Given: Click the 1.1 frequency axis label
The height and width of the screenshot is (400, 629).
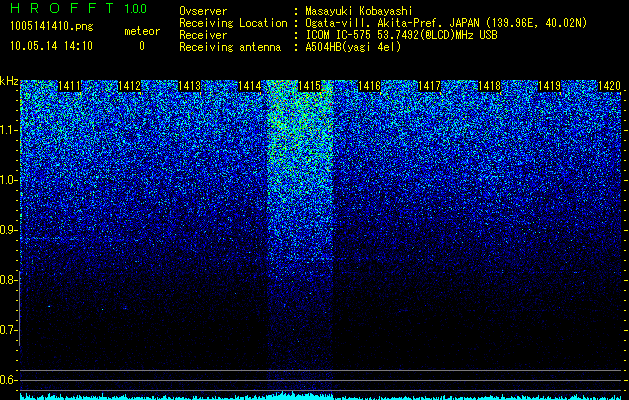Looking at the screenshot, I should point(8,130).
